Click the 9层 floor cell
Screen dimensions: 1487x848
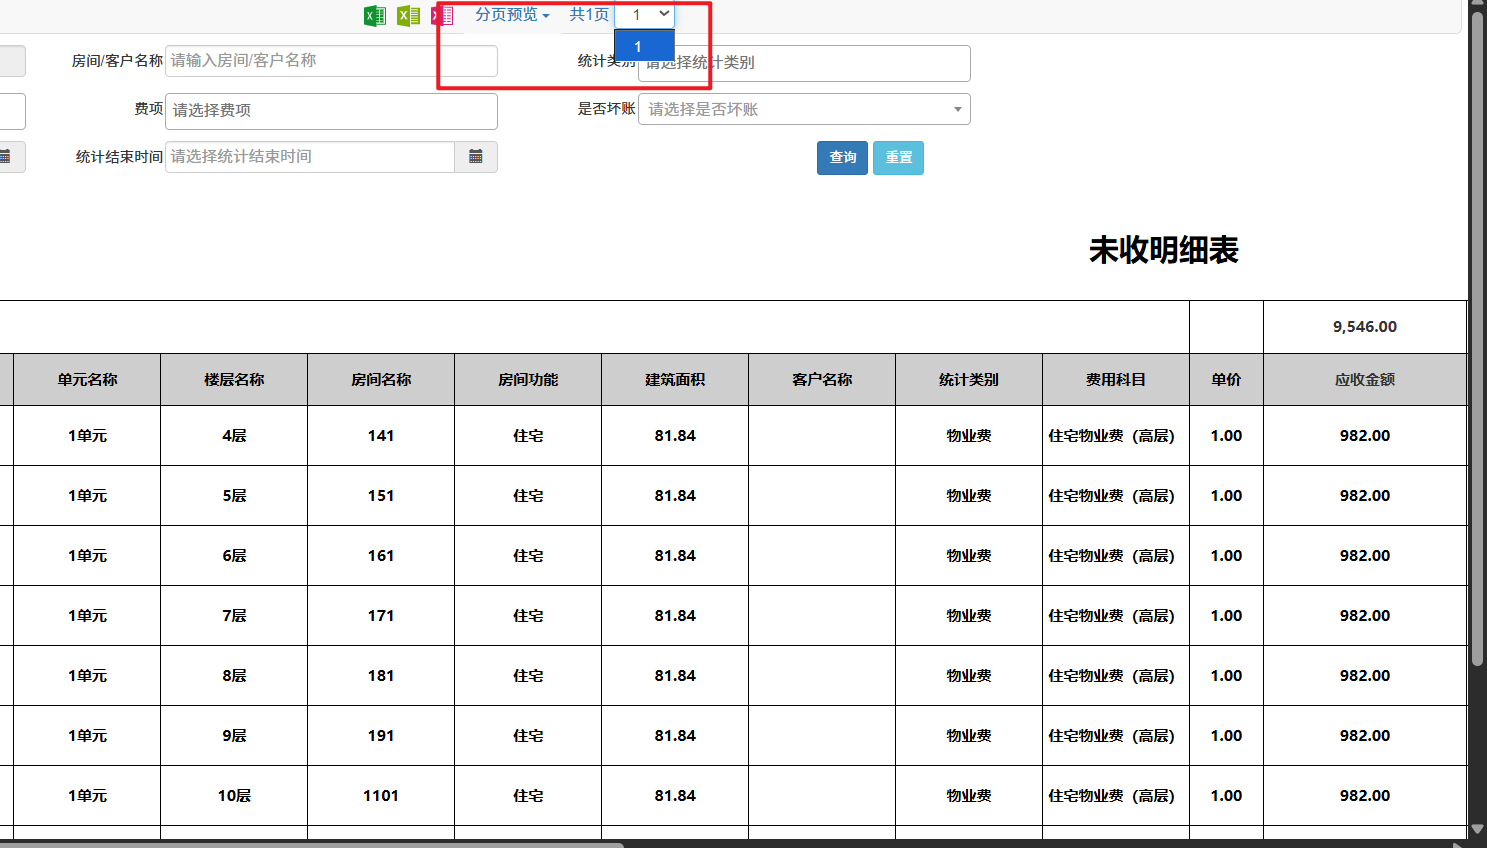[x=234, y=736]
